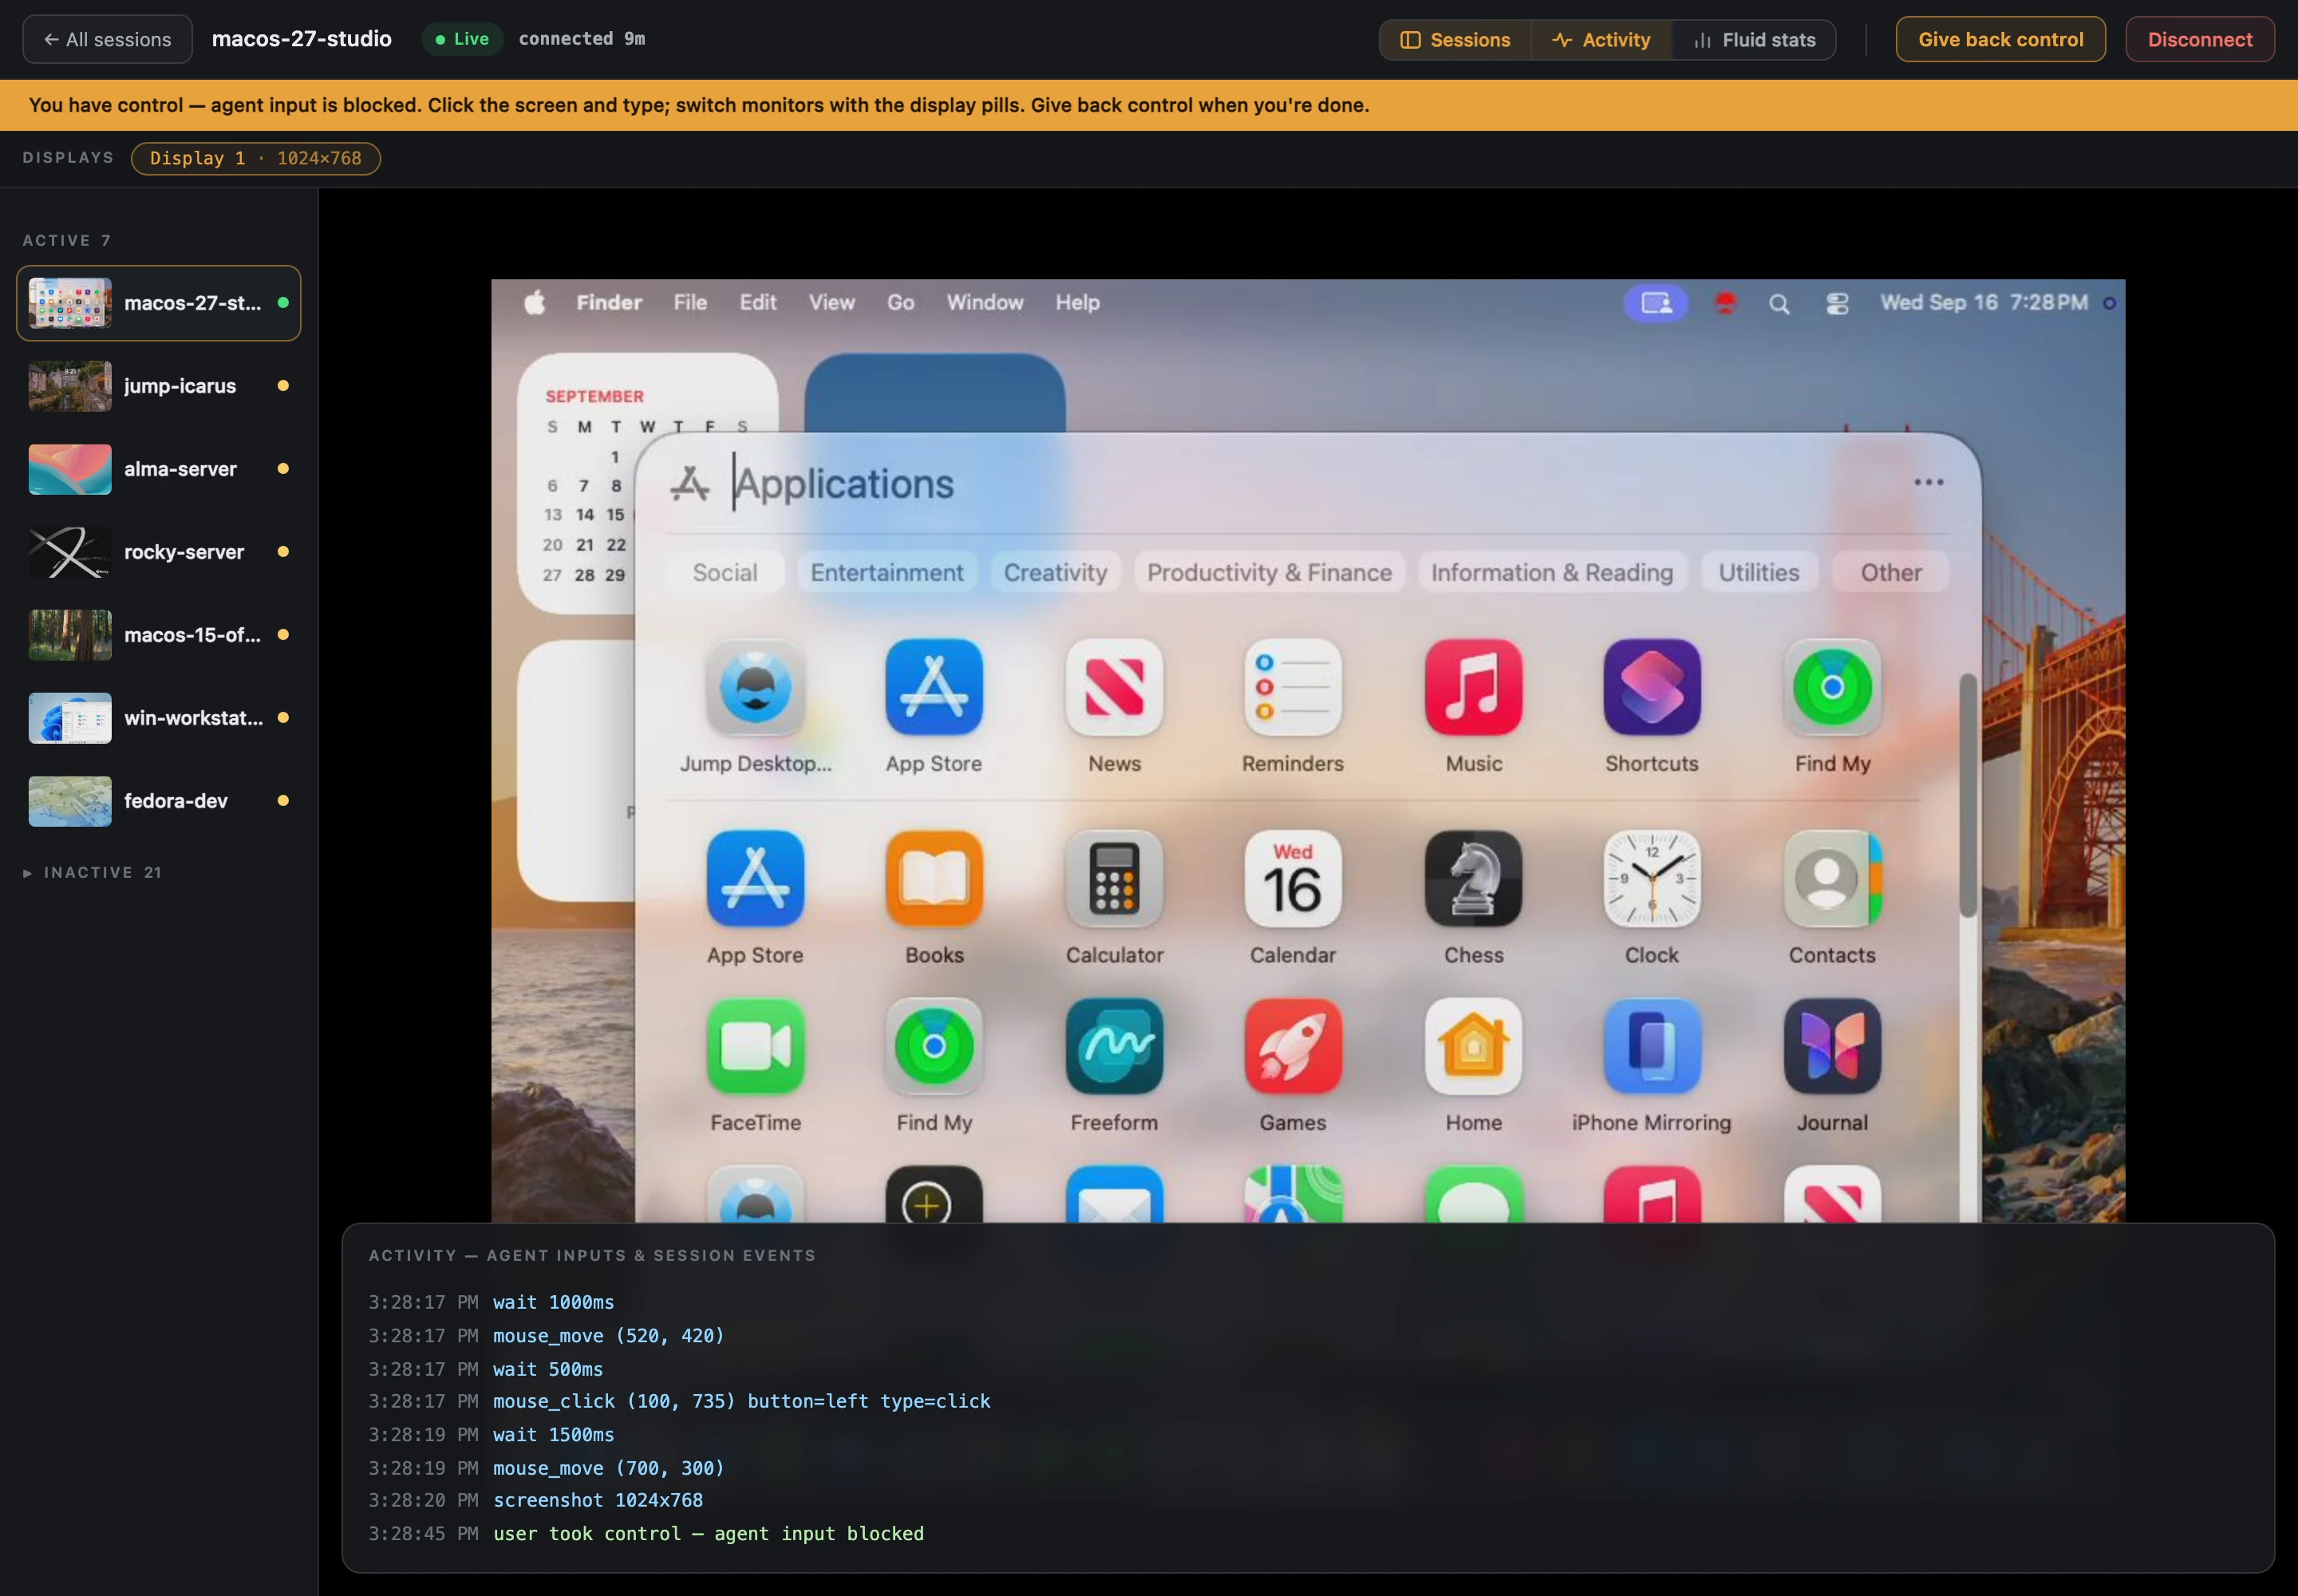The image size is (2298, 1596).
Task: Select the macos-27-st... session in the sidebar
Action: [x=158, y=303]
